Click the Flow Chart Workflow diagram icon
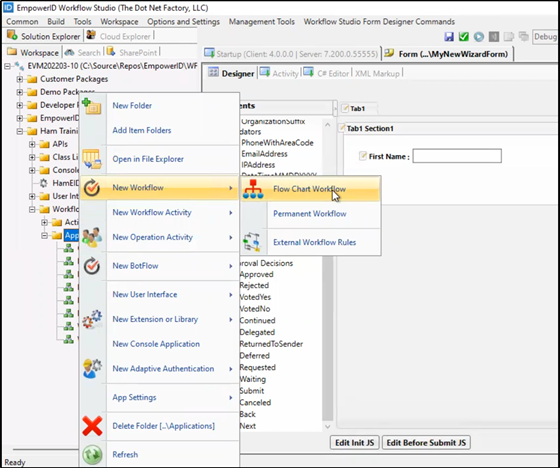 [x=253, y=189]
